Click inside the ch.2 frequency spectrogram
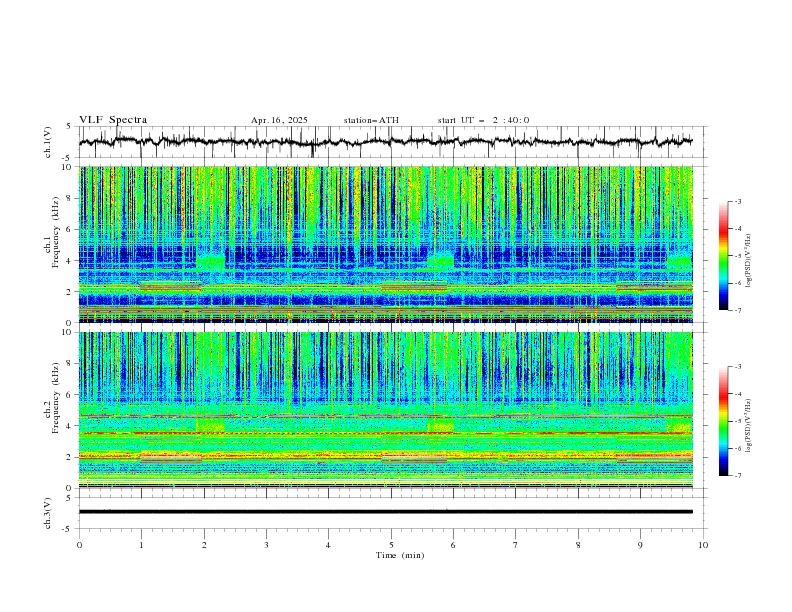This screenshot has height=612, width=792. [x=385, y=410]
